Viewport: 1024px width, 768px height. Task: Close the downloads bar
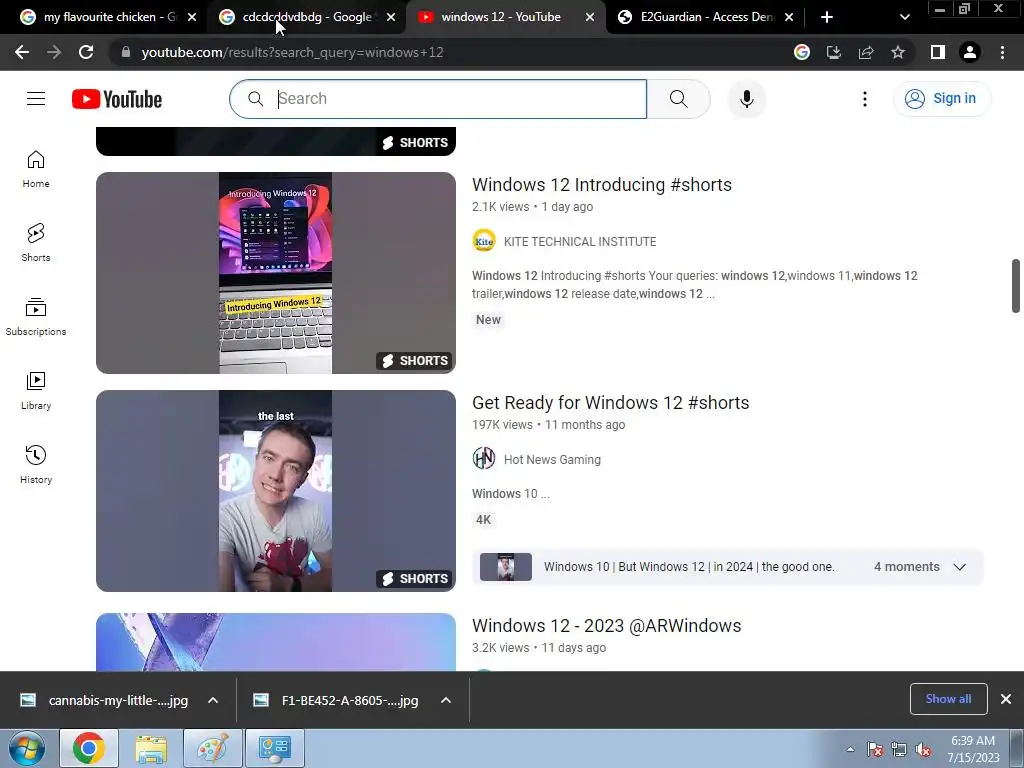coord(1006,699)
